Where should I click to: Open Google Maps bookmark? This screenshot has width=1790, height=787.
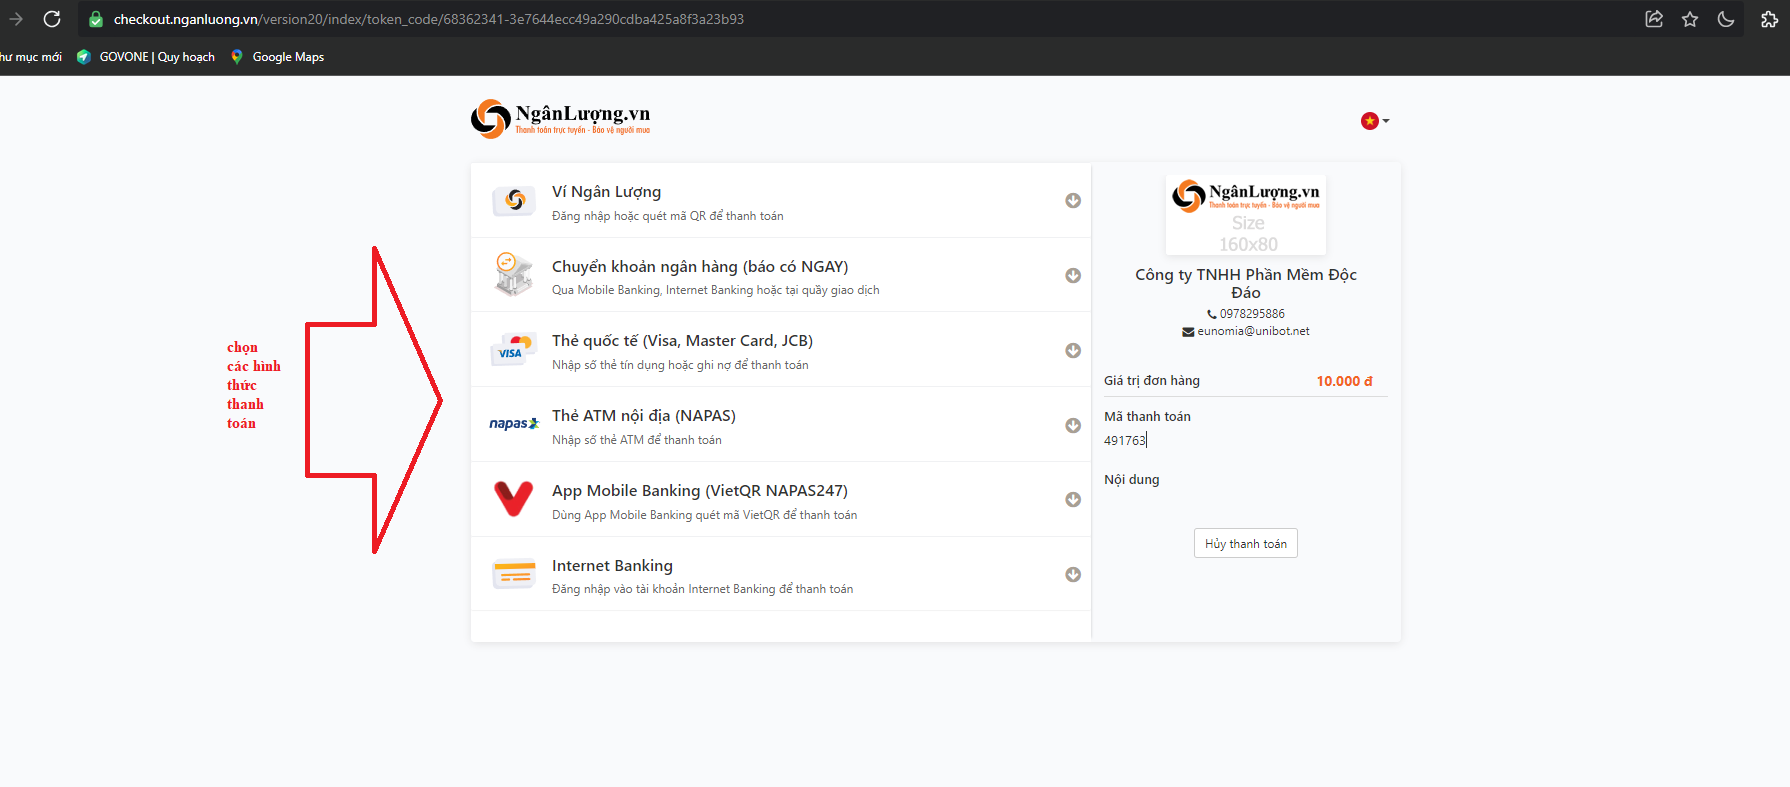[x=277, y=57]
